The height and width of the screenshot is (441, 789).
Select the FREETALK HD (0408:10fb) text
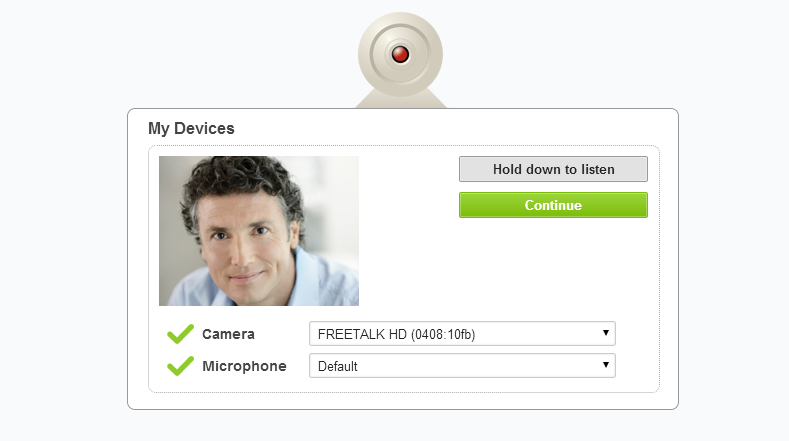396,334
